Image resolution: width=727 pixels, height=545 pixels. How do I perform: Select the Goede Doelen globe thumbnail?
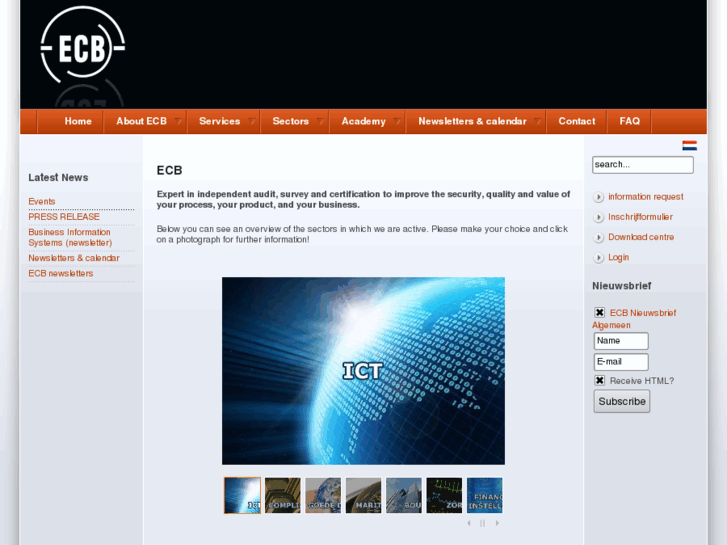323,495
